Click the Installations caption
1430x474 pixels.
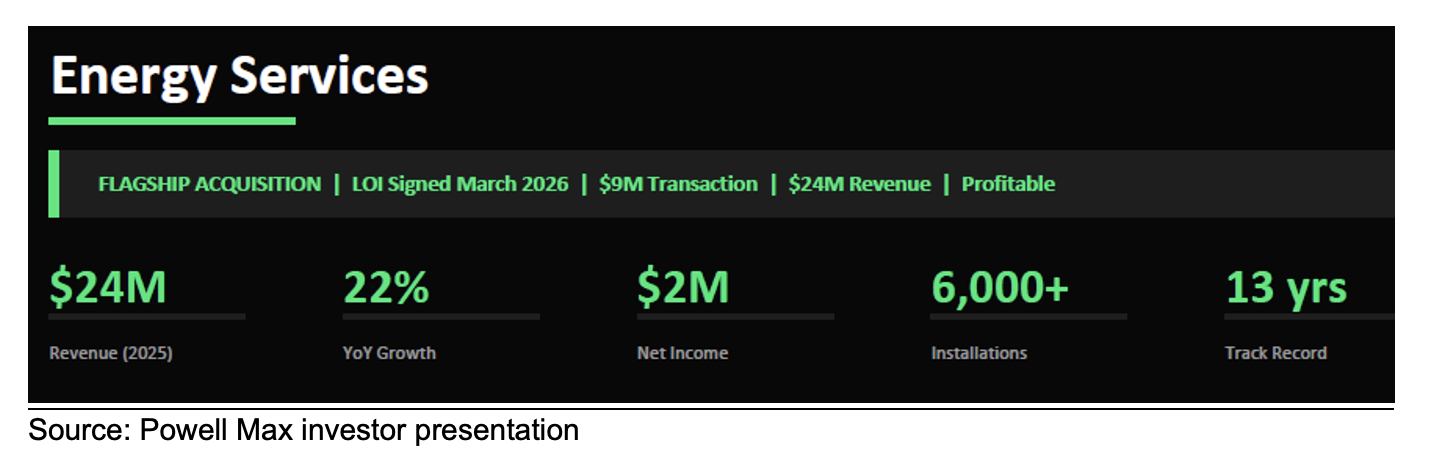click(978, 353)
